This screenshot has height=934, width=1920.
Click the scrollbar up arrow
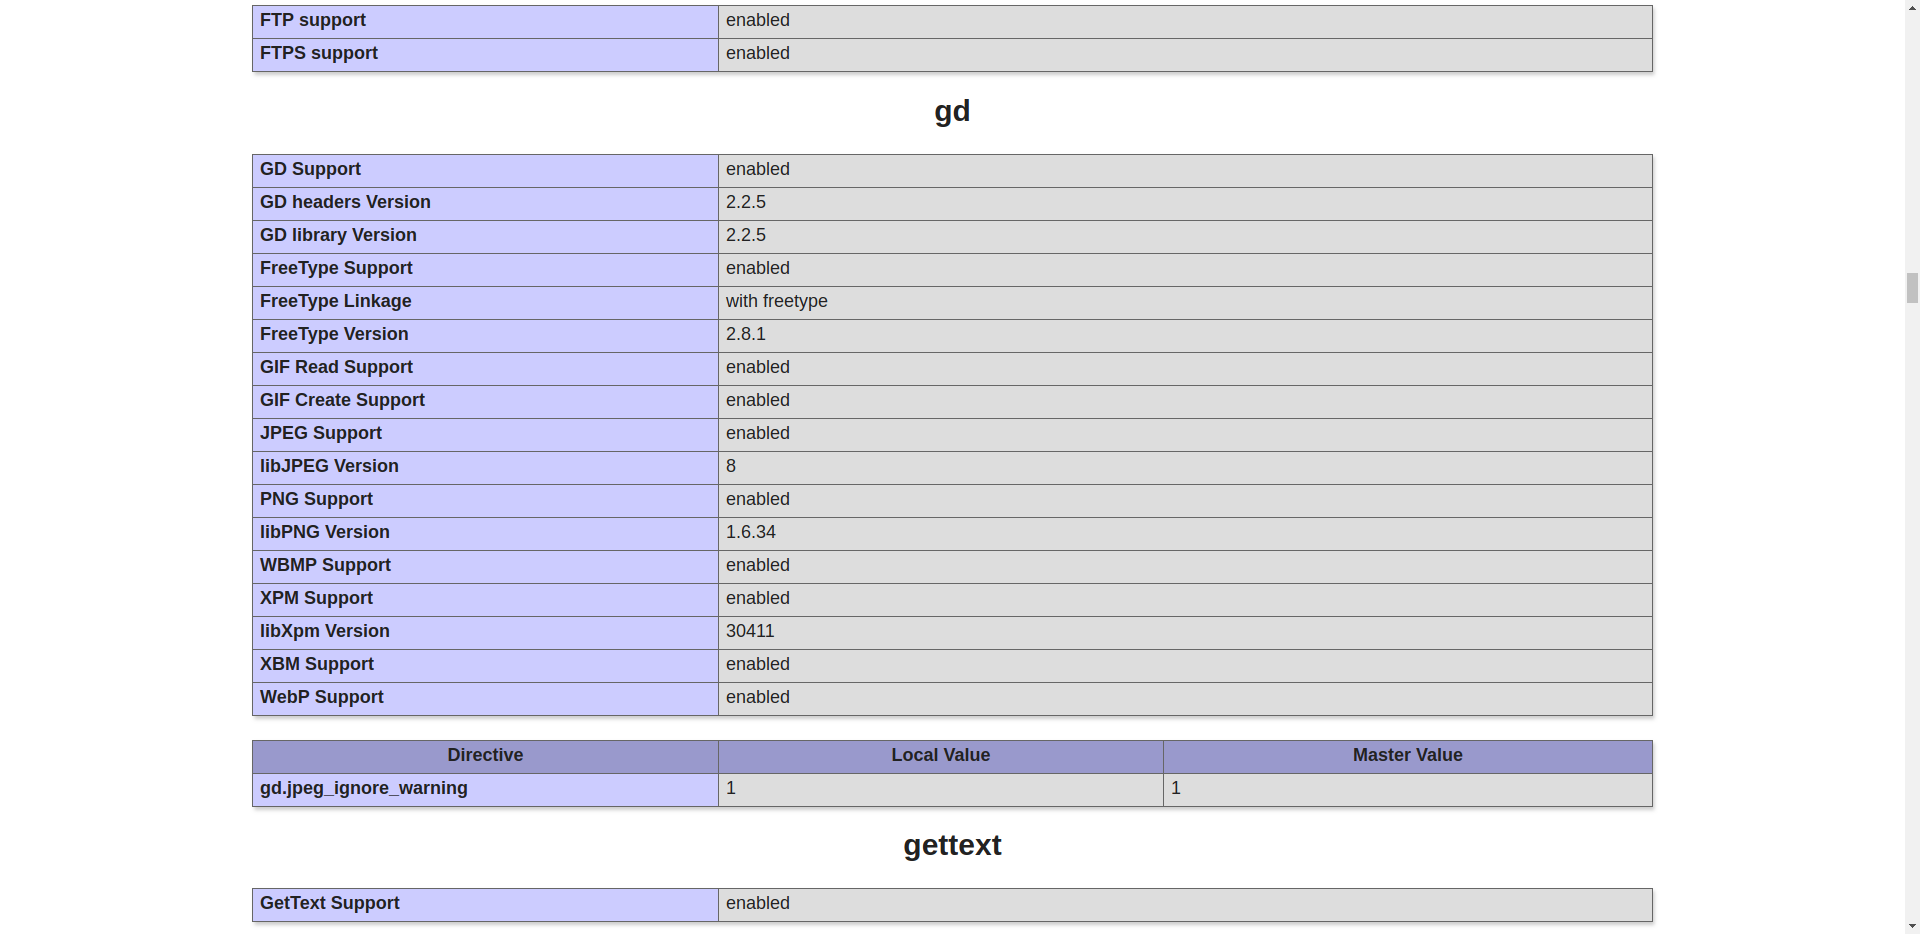pyautogui.click(x=1912, y=7)
